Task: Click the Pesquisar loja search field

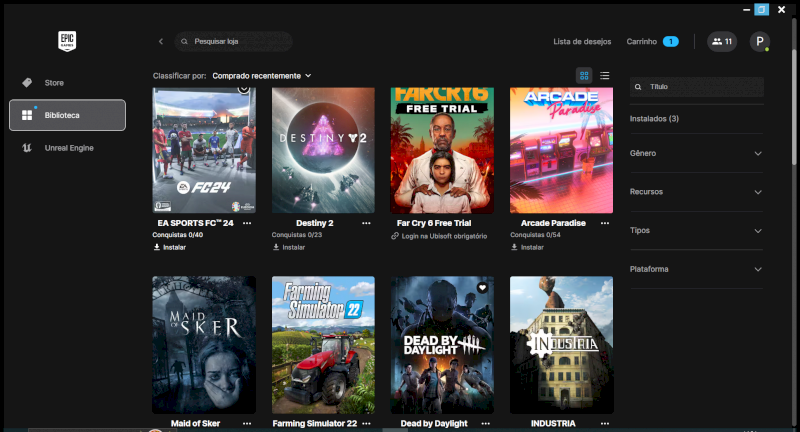Action: 233,41
